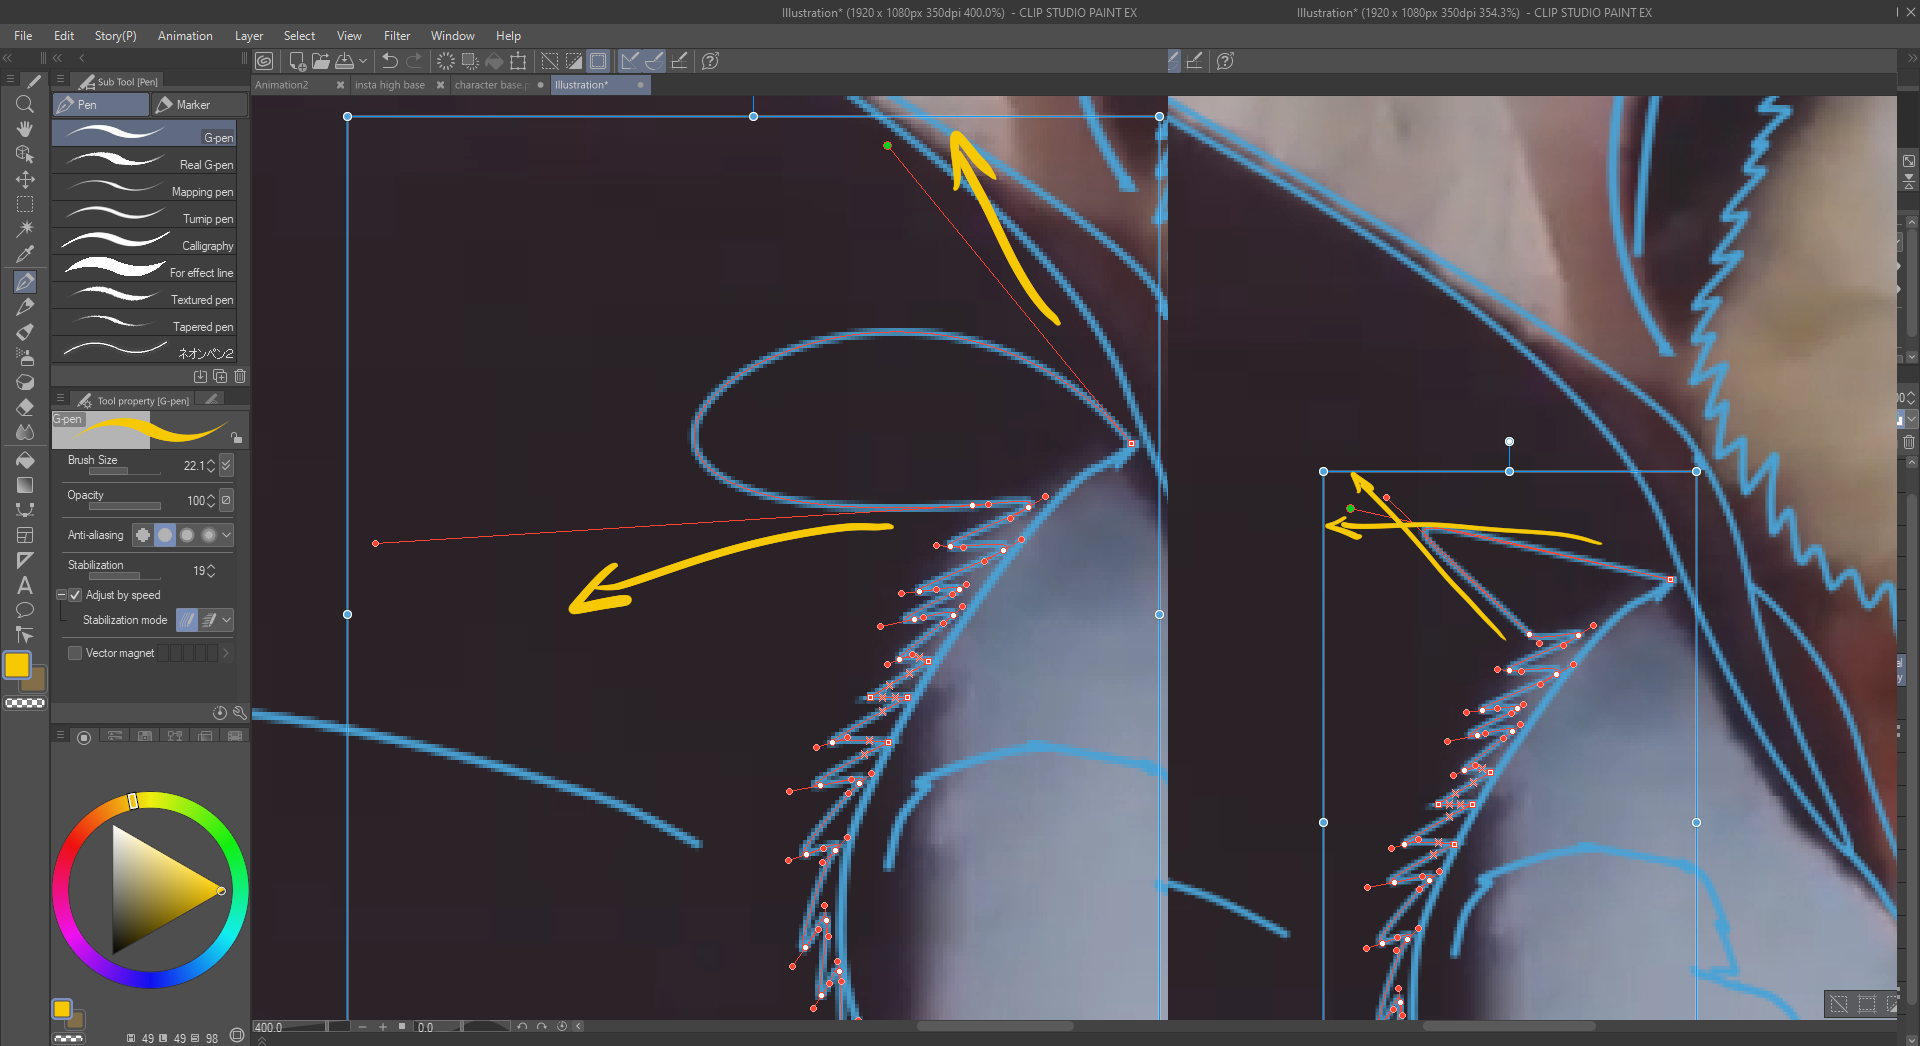
Task: Open the Tool property palette menu
Action: click(x=60, y=398)
